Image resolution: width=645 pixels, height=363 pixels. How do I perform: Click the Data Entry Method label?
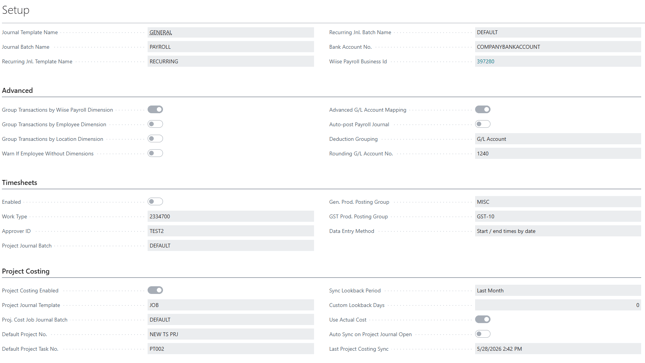coord(352,231)
